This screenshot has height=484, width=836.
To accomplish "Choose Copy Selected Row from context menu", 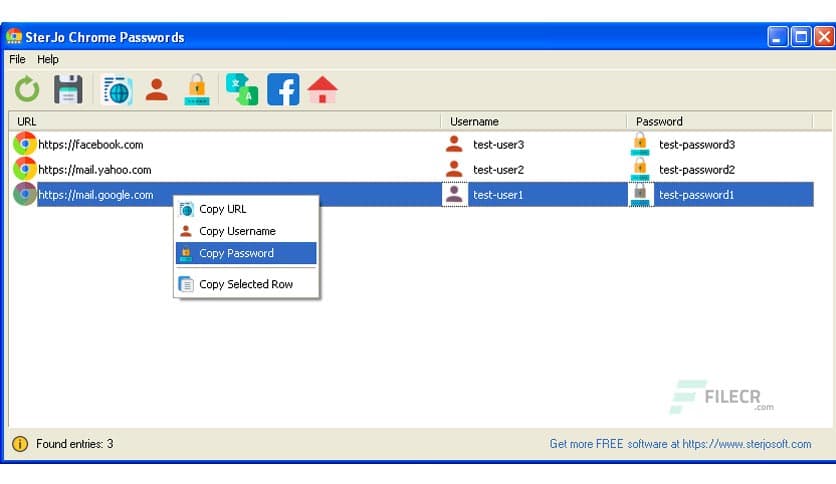I will [x=246, y=284].
